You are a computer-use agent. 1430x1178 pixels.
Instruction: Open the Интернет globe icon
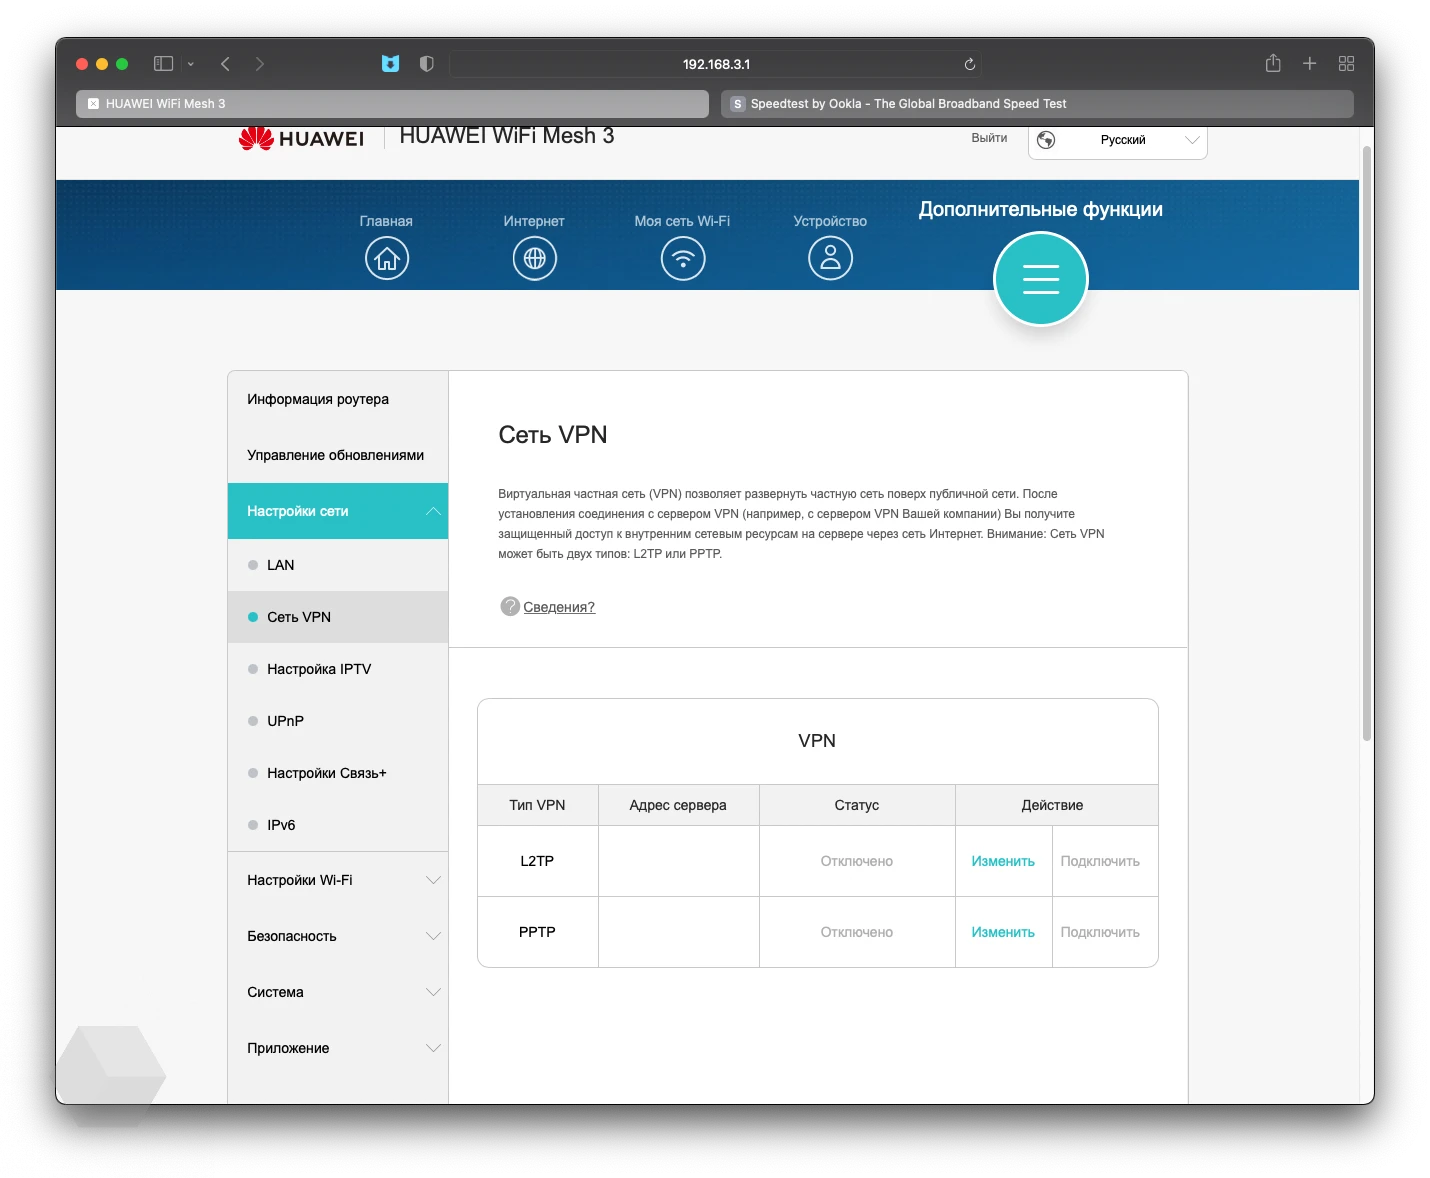534,259
